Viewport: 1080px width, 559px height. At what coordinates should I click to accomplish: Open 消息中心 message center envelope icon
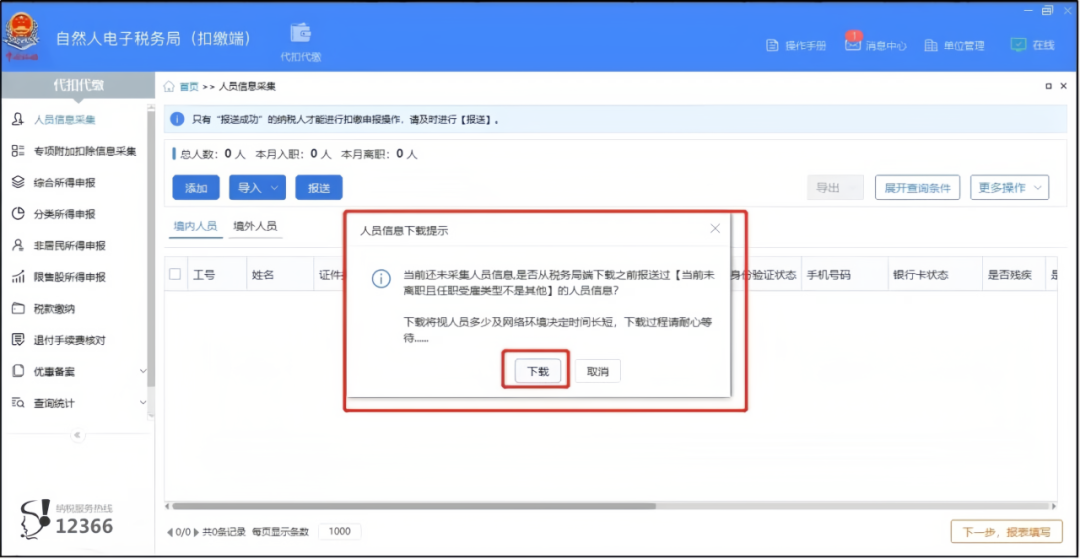[853, 45]
